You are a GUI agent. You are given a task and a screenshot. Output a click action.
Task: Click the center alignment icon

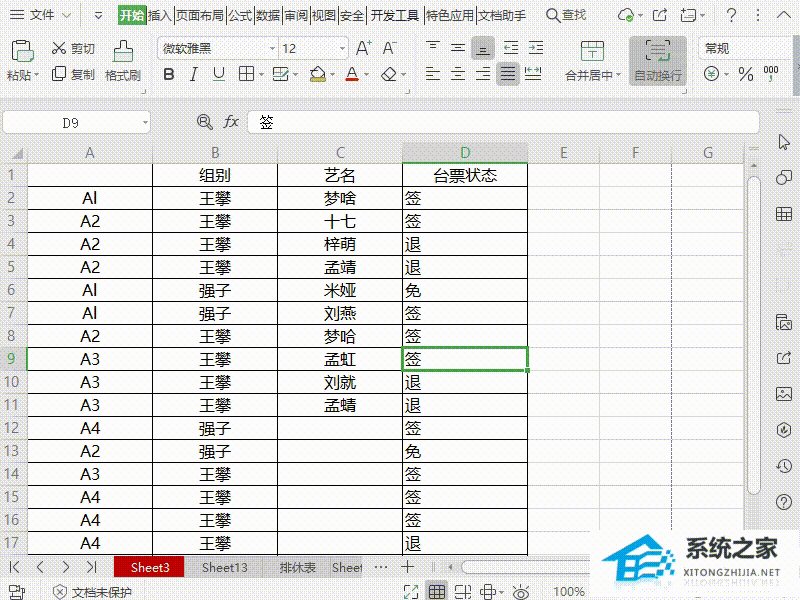coord(457,73)
